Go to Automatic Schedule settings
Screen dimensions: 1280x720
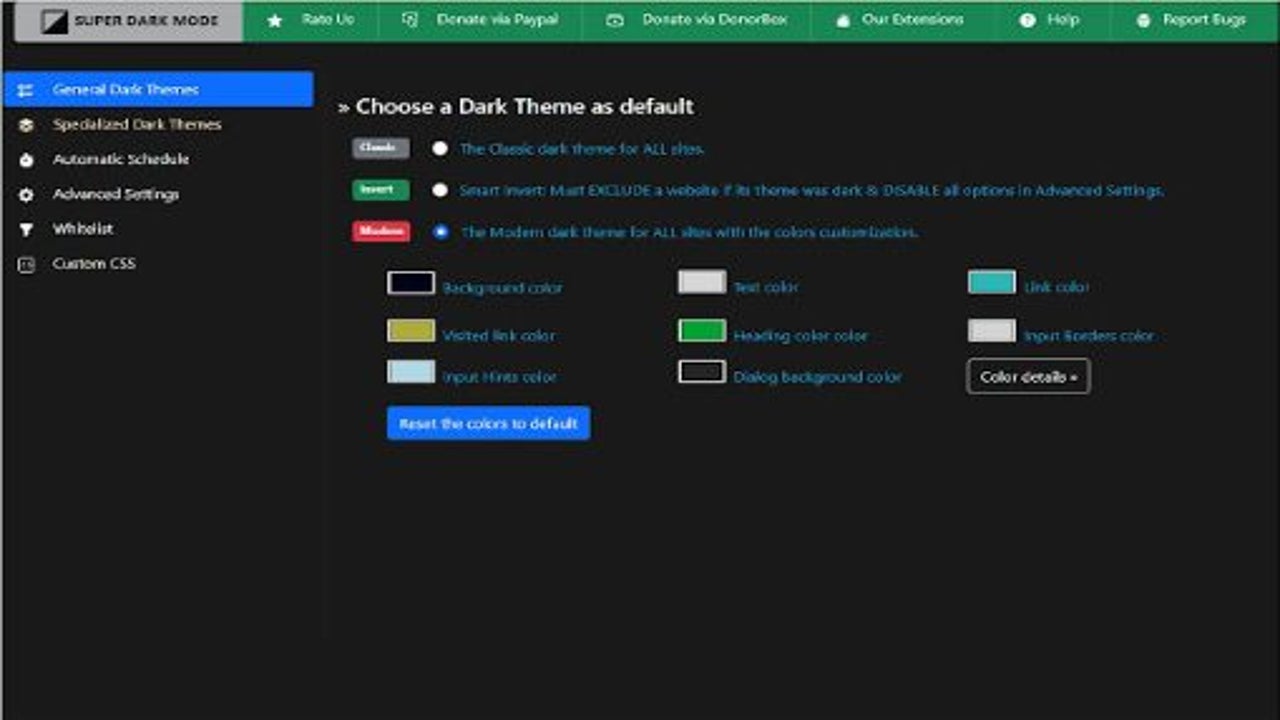pos(158,159)
